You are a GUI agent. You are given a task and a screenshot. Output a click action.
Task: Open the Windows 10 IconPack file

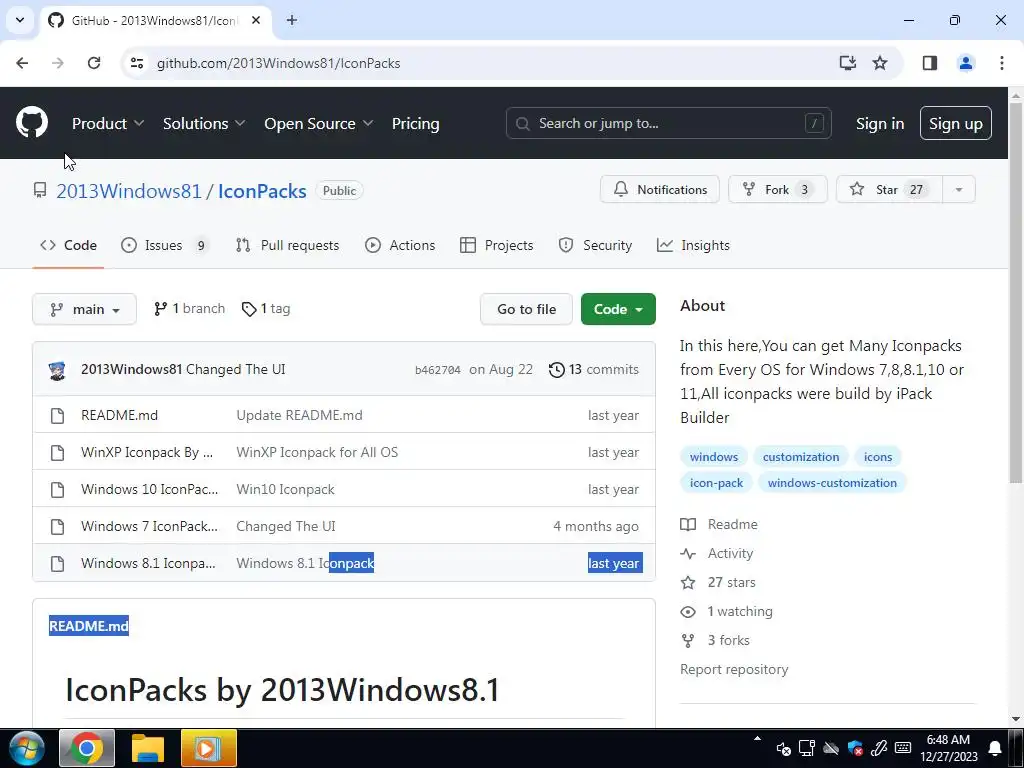click(150, 489)
